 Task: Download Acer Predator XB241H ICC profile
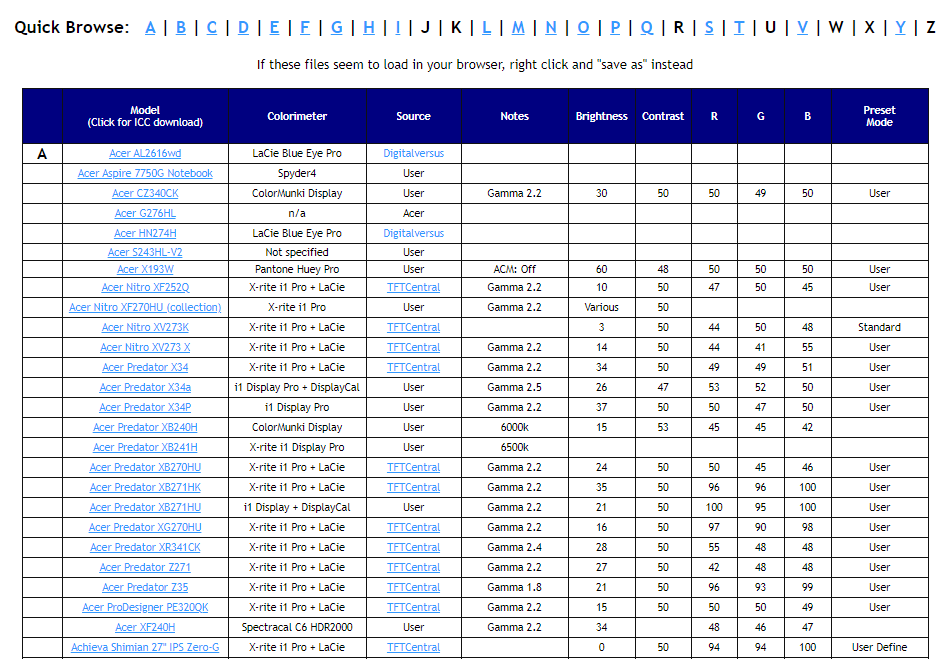click(145, 447)
